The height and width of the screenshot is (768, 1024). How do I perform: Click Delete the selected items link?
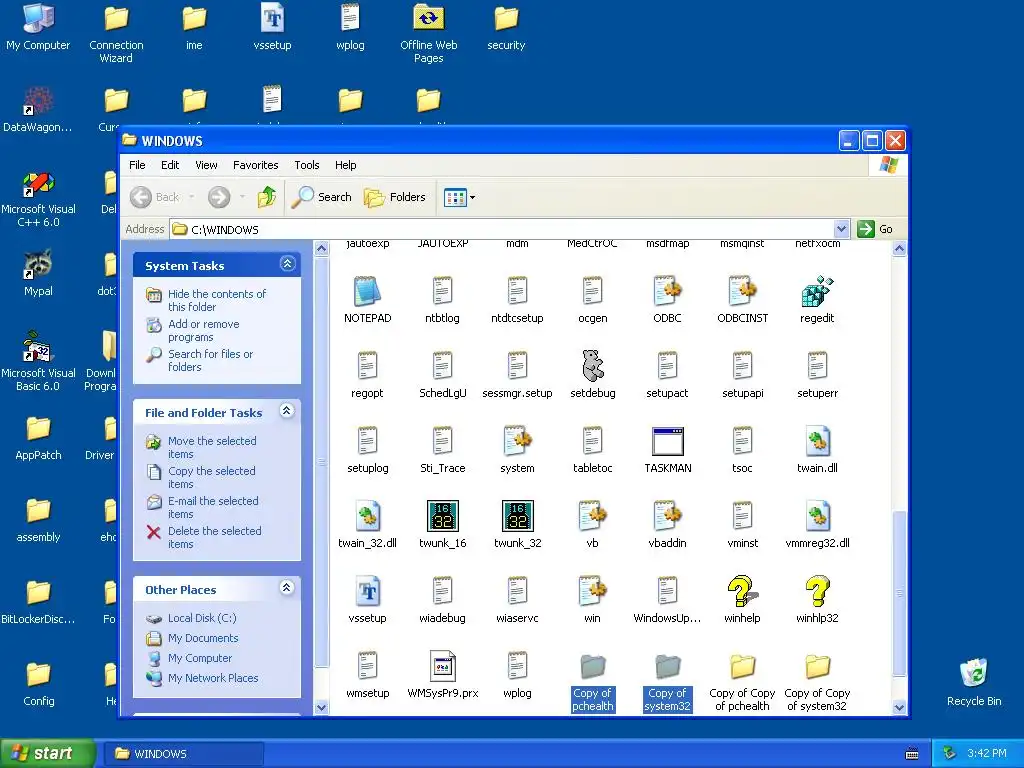[214, 537]
